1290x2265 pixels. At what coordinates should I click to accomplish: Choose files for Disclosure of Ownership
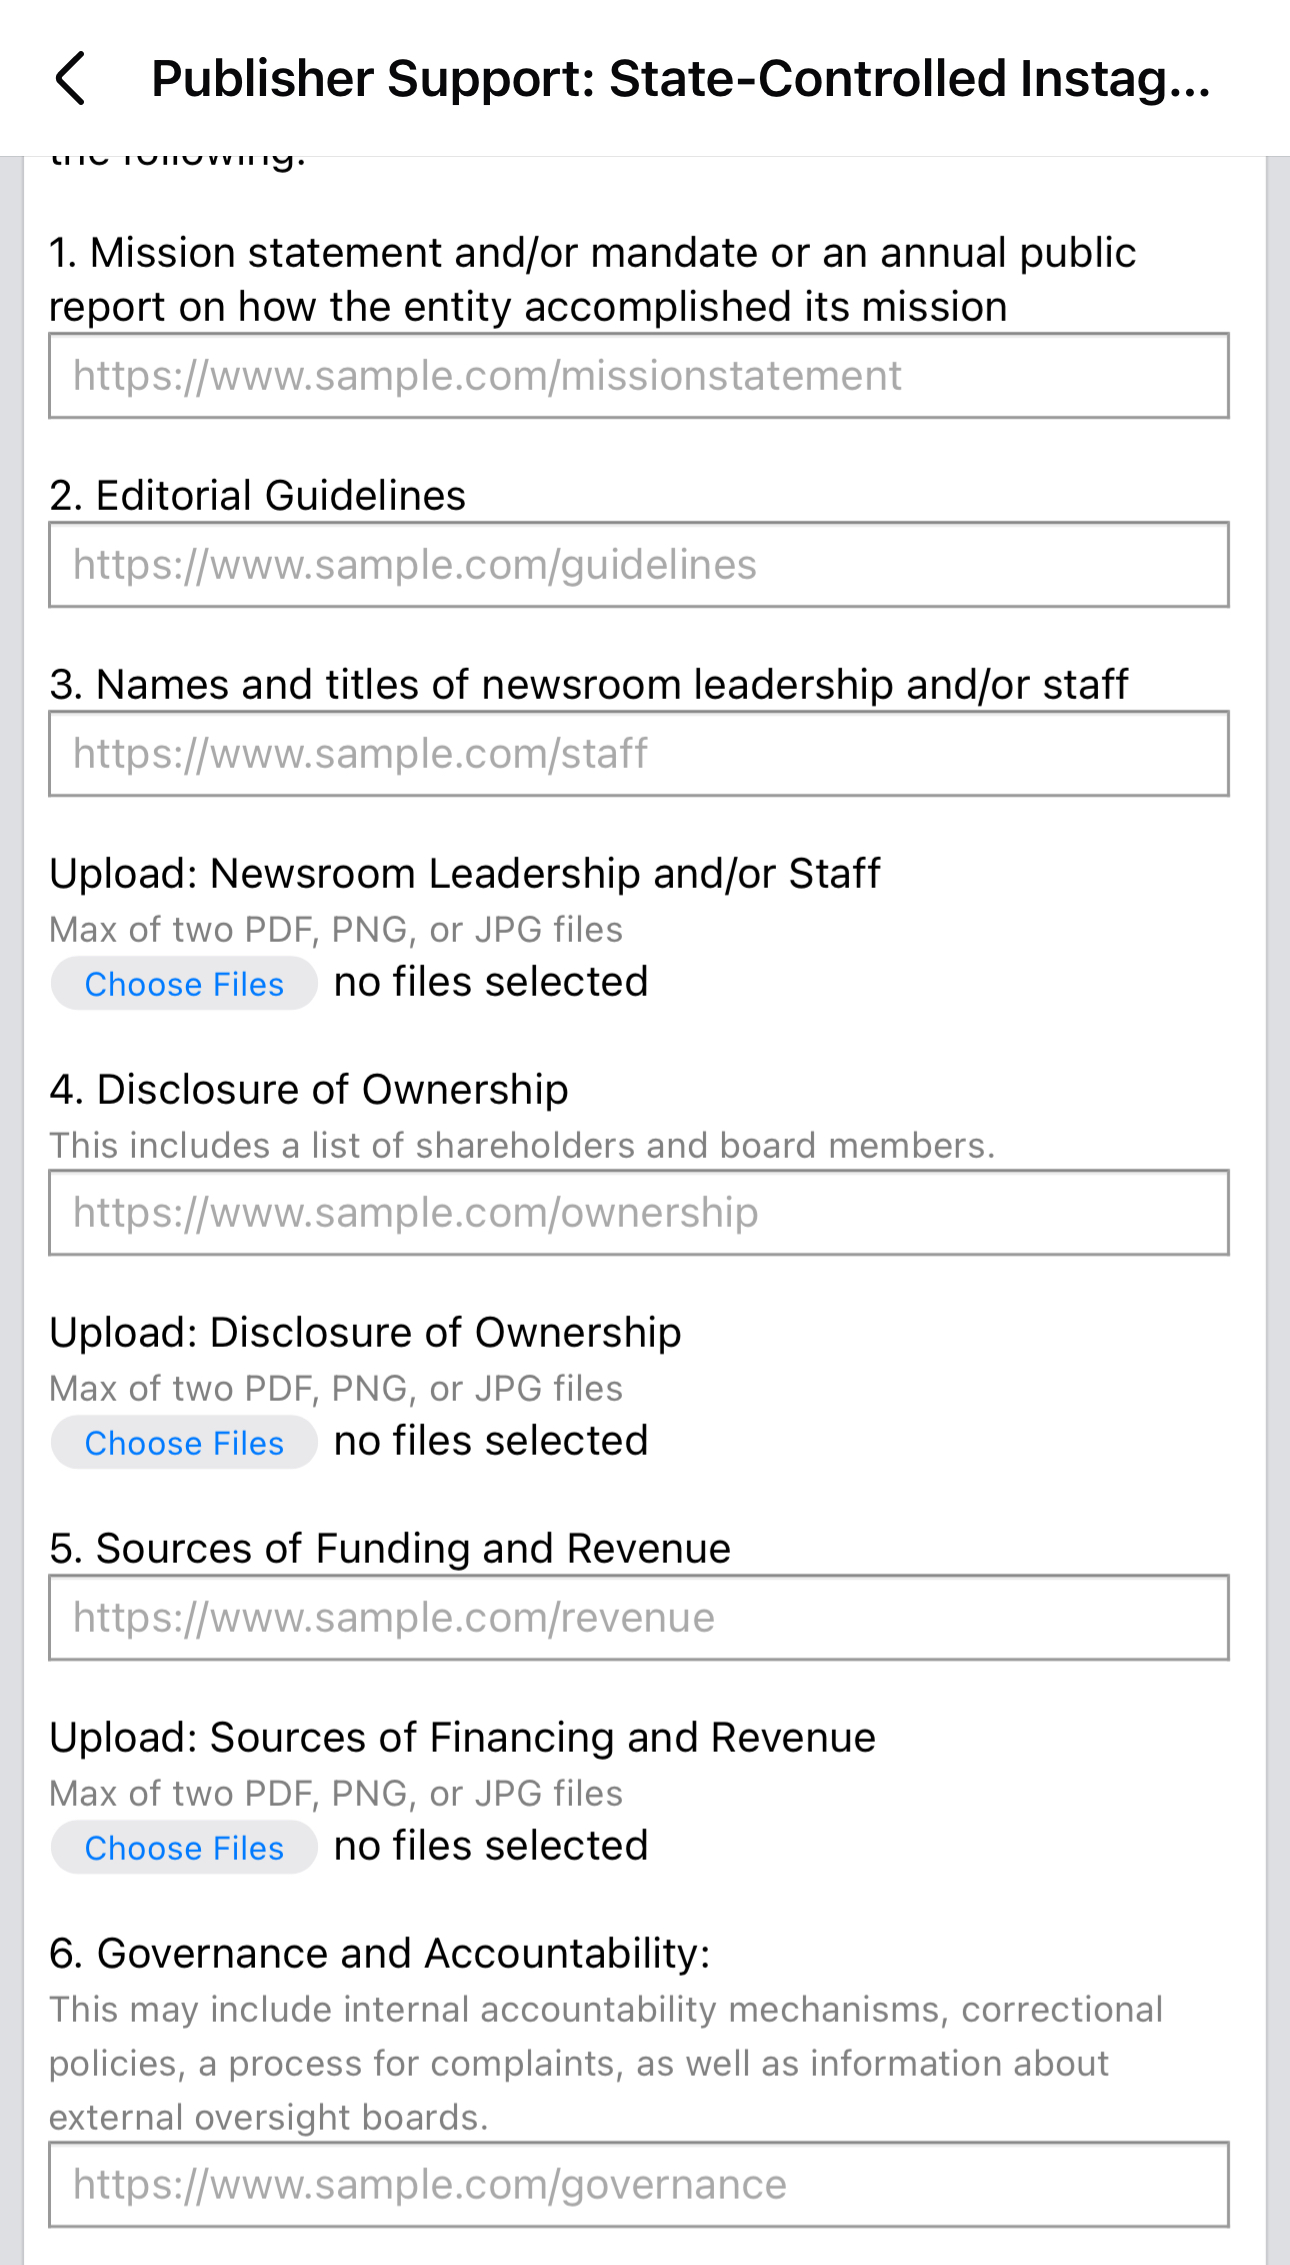tap(184, 1443)
